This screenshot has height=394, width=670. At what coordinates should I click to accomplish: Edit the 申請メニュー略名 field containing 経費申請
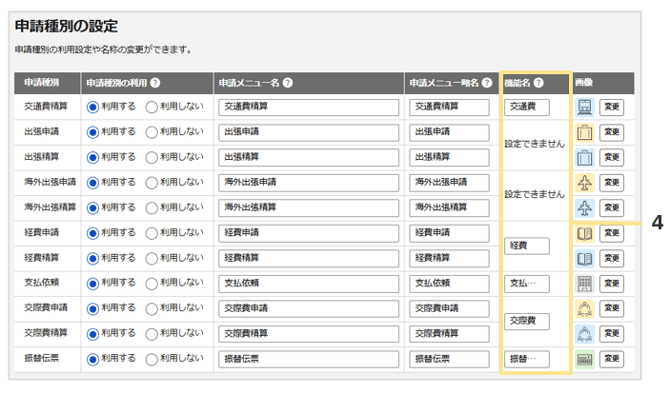click(x=449, y=233)
